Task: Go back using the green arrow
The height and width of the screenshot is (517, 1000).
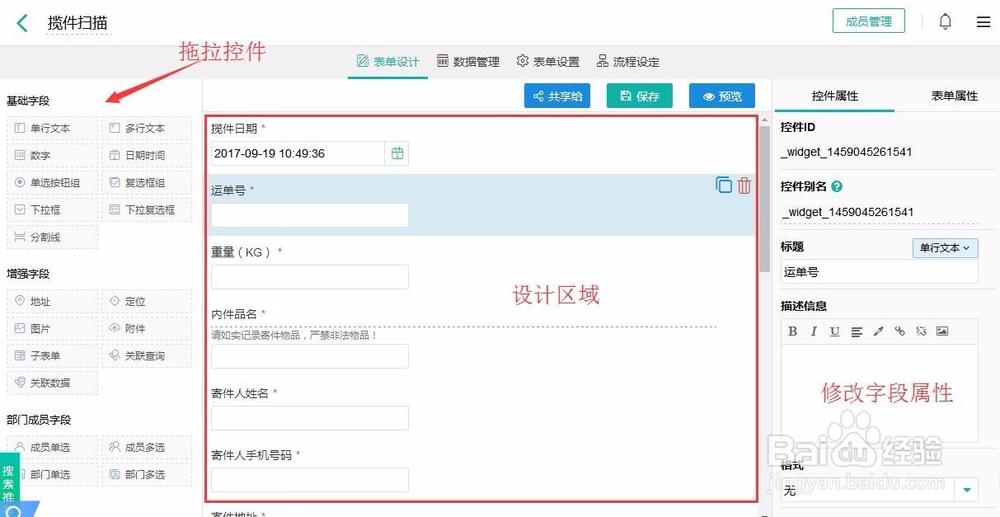Action: pos(22,23)
